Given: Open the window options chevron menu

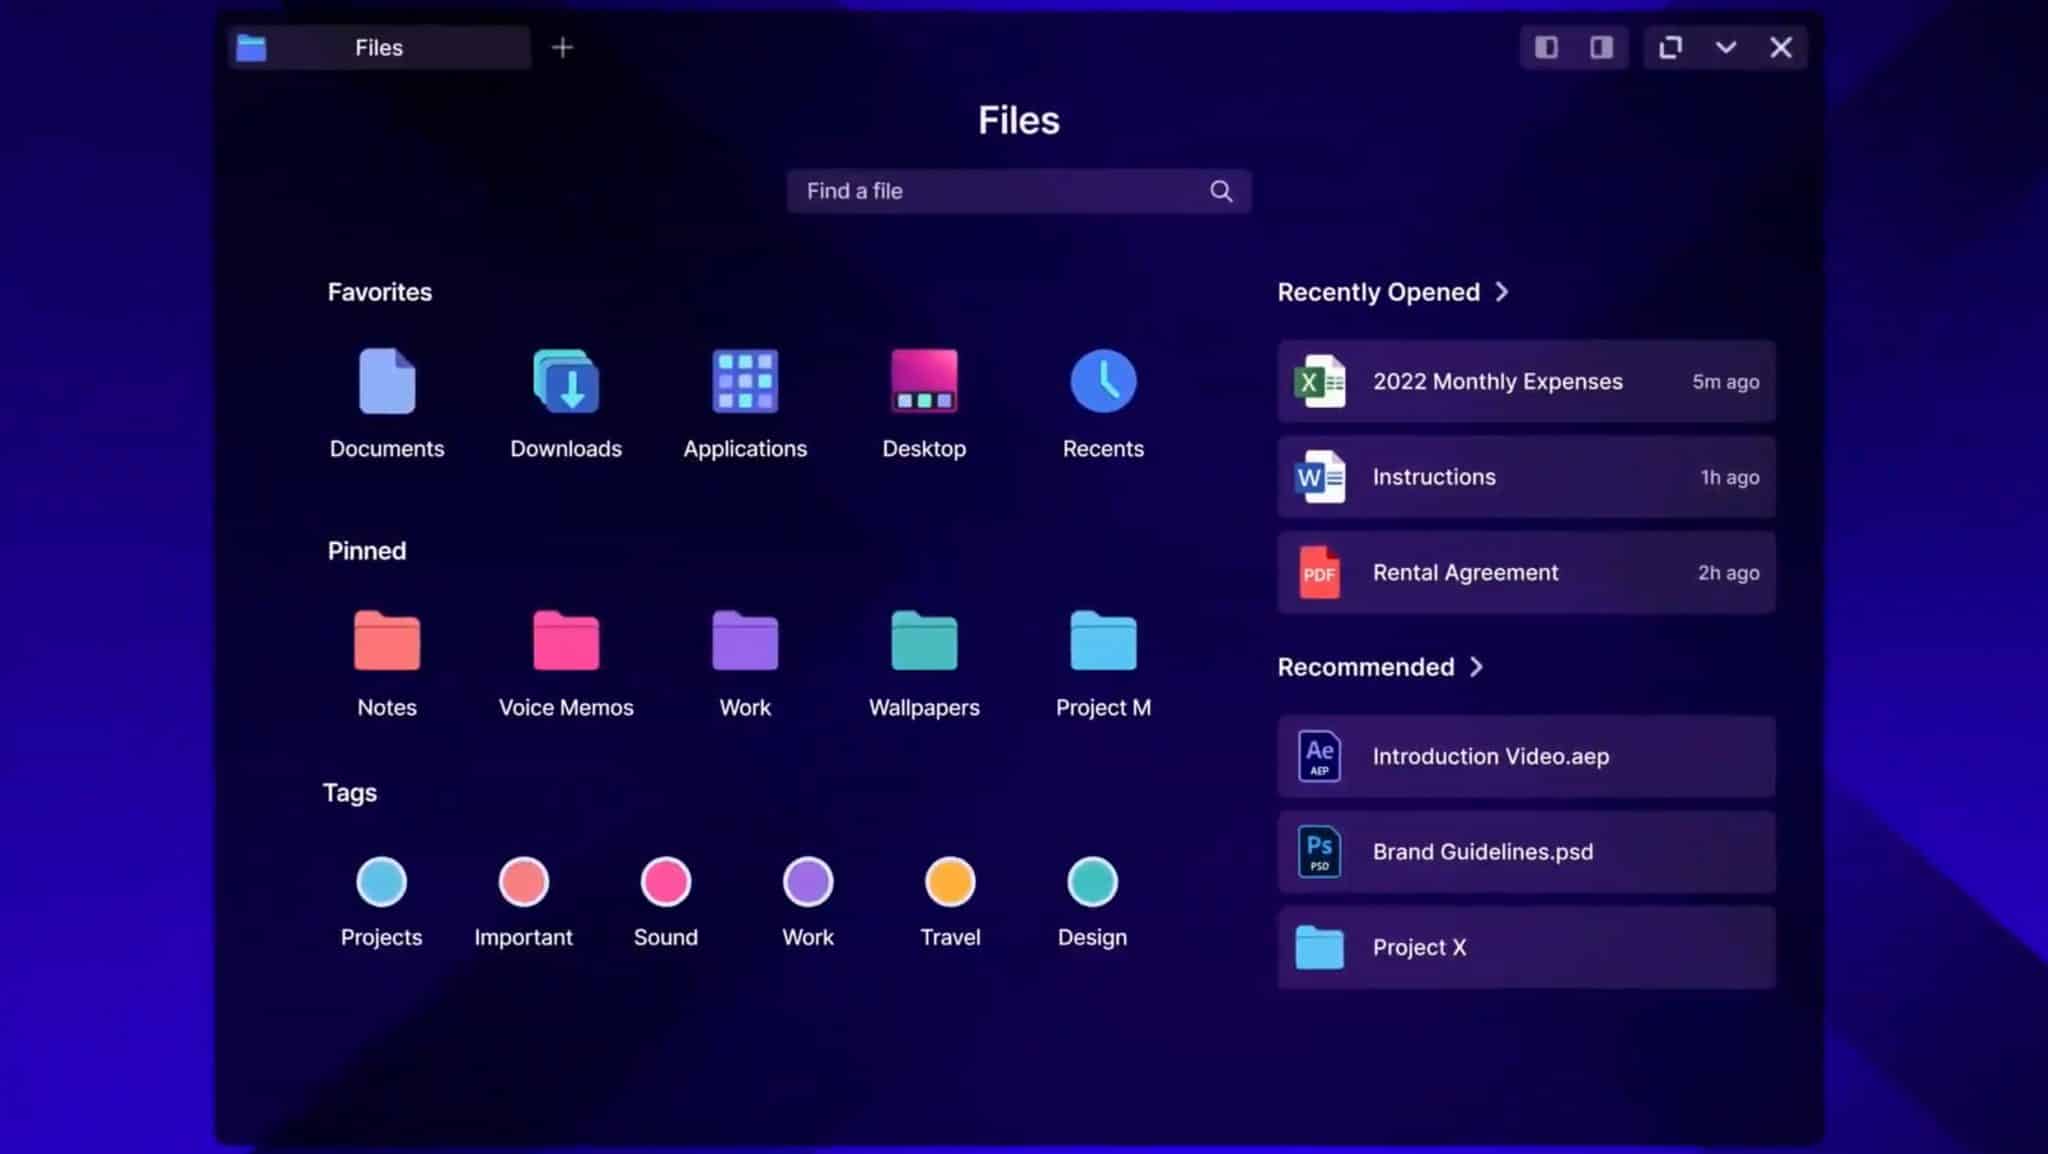Looking at the screenshot, I should point(1726,47).
